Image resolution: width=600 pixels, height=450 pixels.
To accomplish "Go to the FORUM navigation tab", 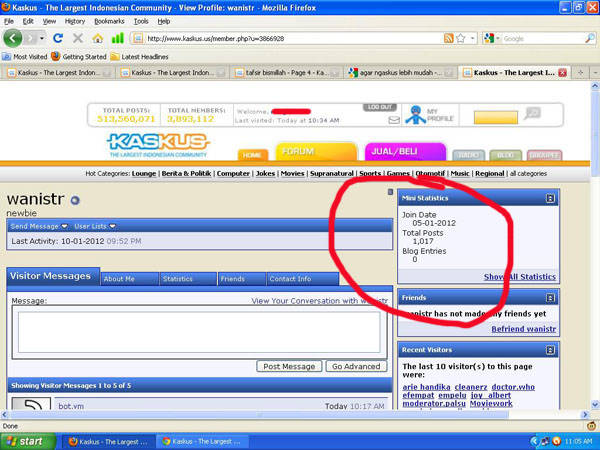I will 316,152.
